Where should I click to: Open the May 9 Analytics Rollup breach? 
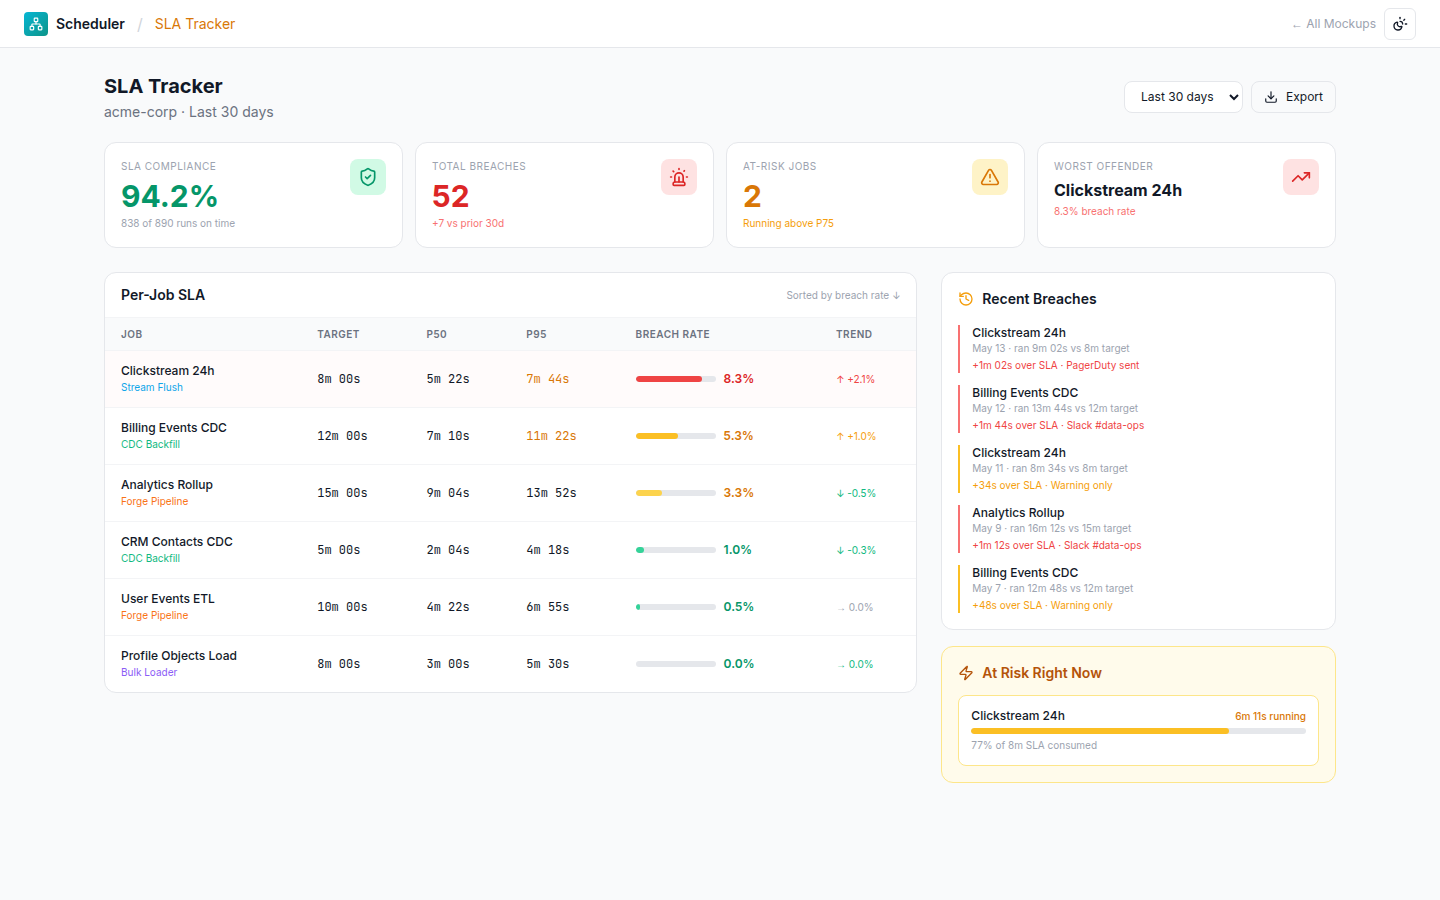pos(1138,529)
